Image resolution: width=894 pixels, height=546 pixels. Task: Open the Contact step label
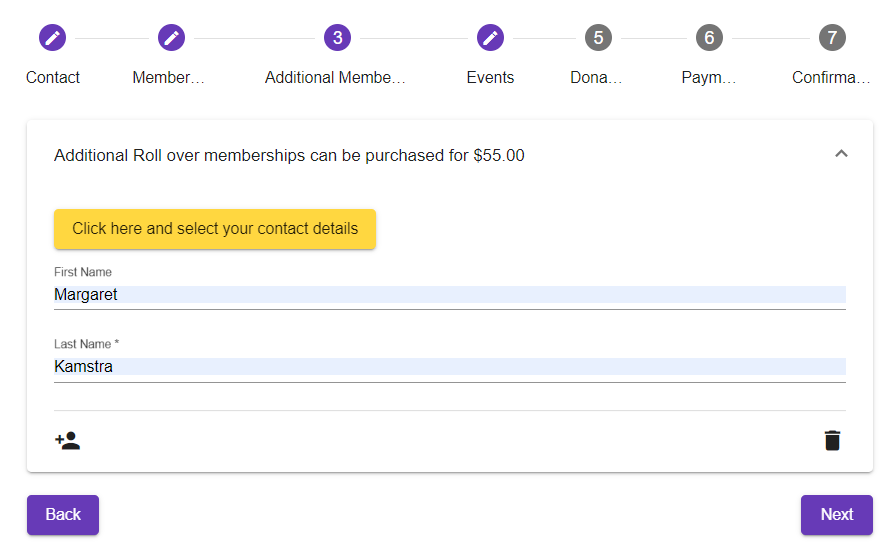coord(53,77)
